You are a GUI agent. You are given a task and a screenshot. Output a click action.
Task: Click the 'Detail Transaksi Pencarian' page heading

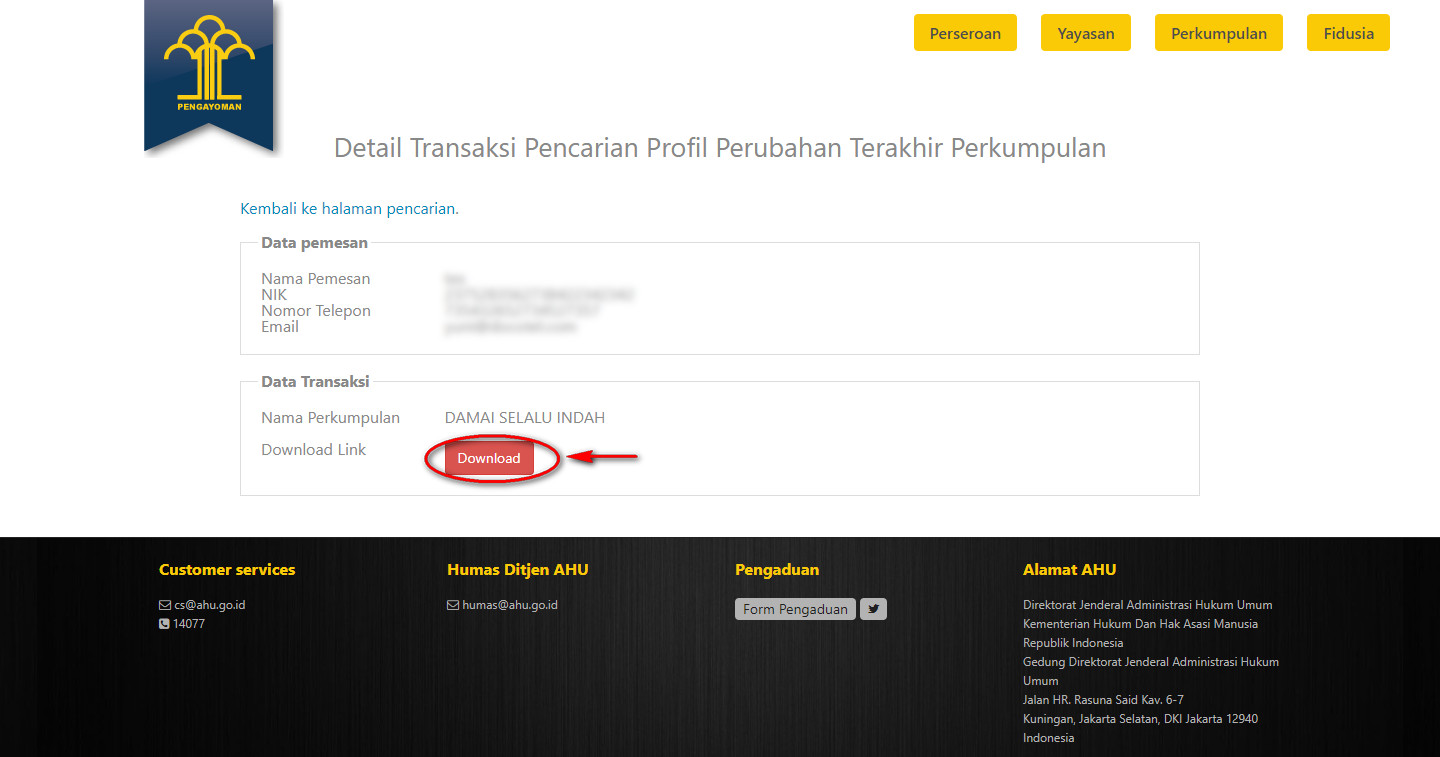720,148
